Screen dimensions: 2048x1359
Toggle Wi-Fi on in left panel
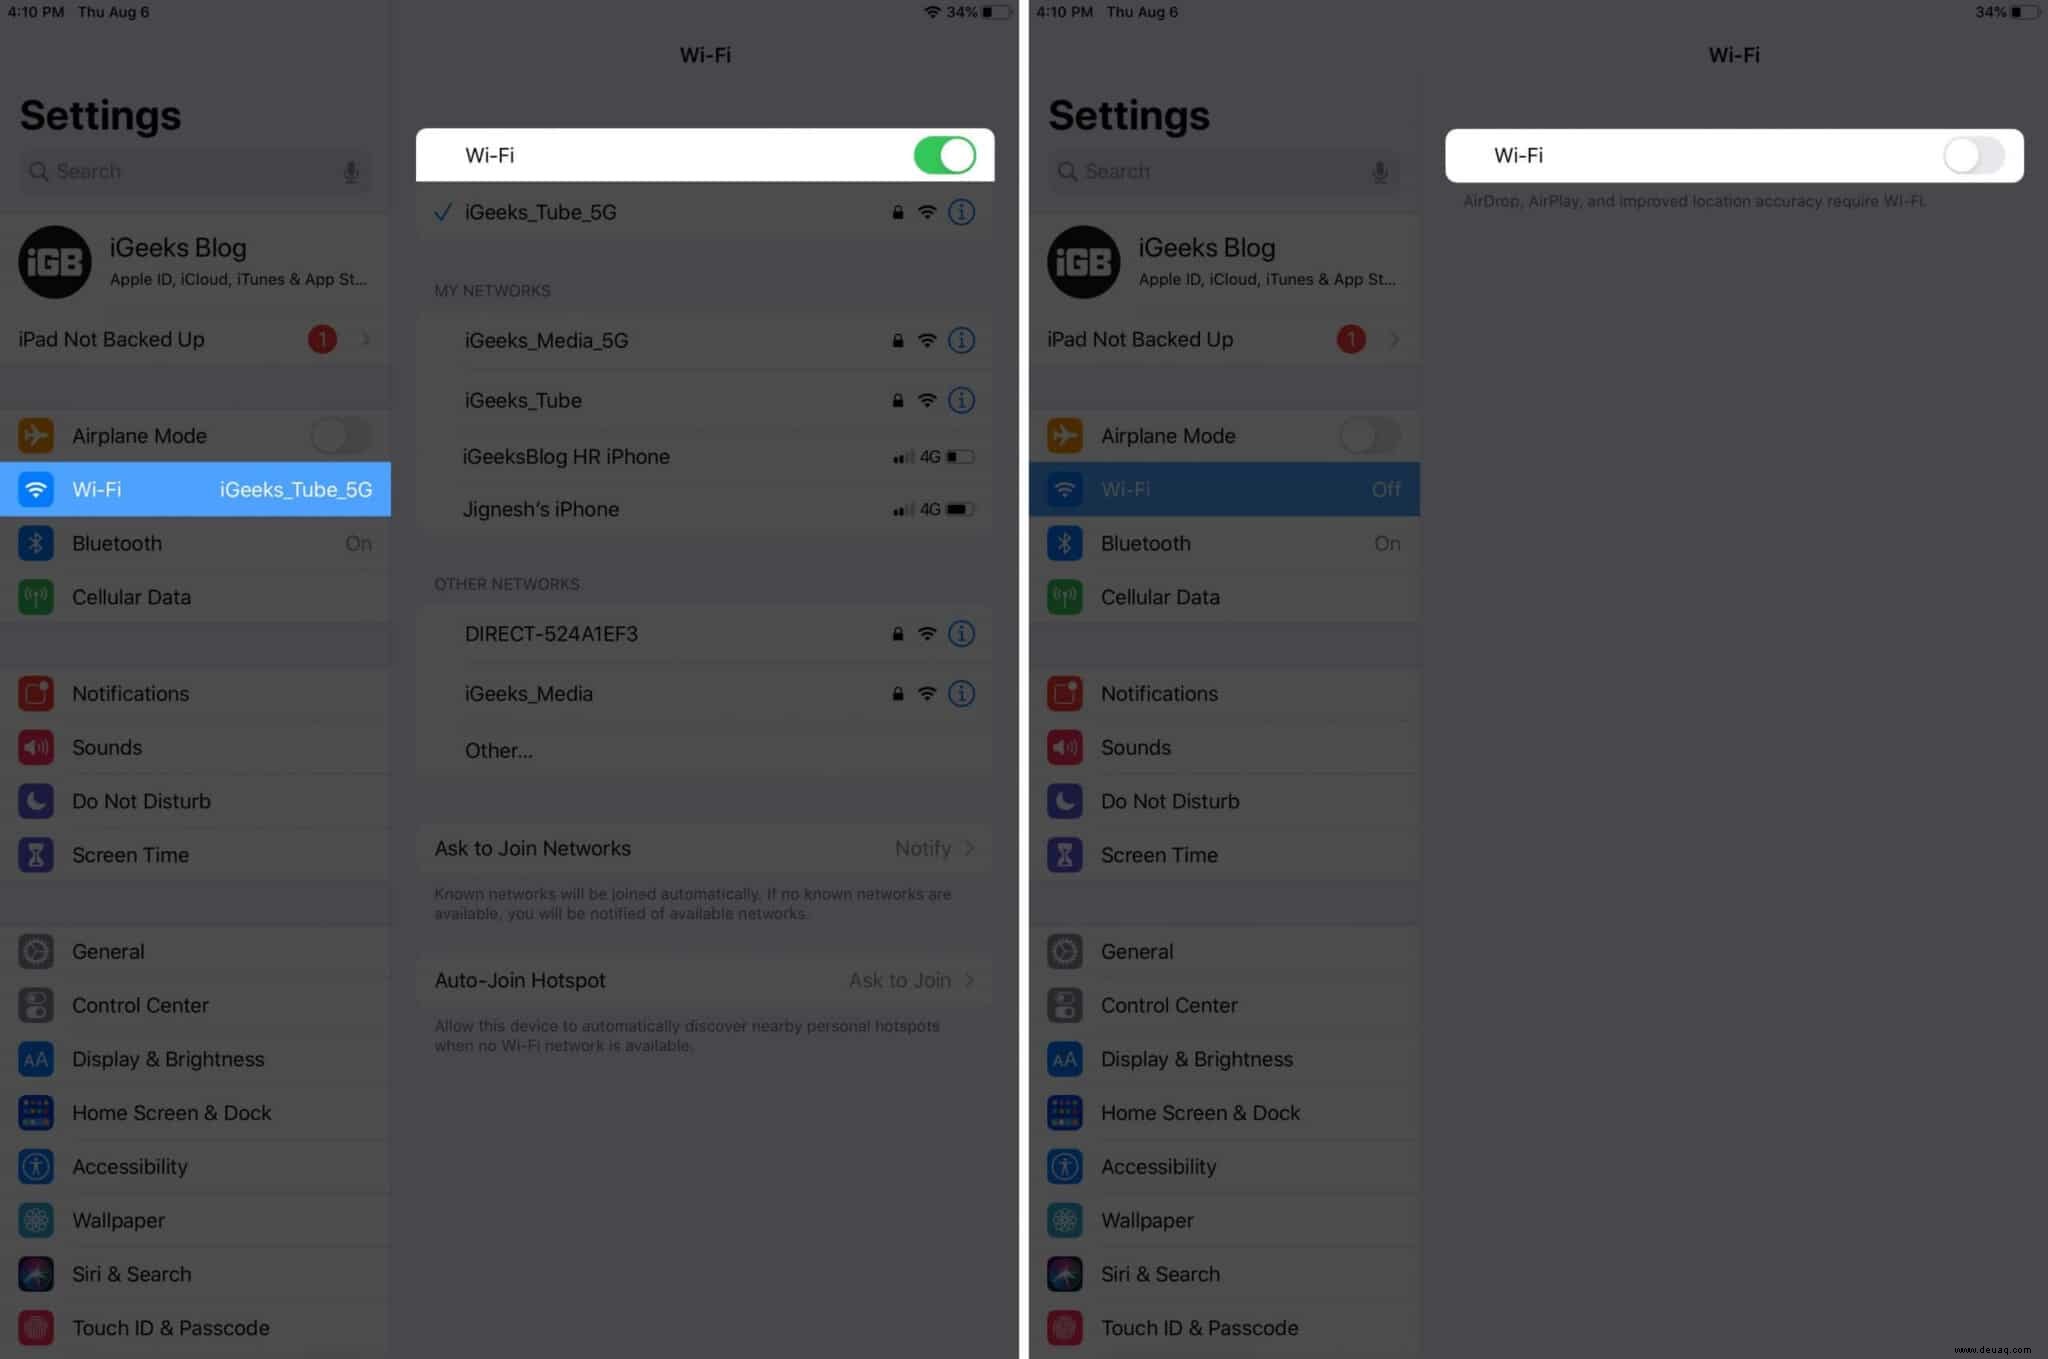[941, 155]
